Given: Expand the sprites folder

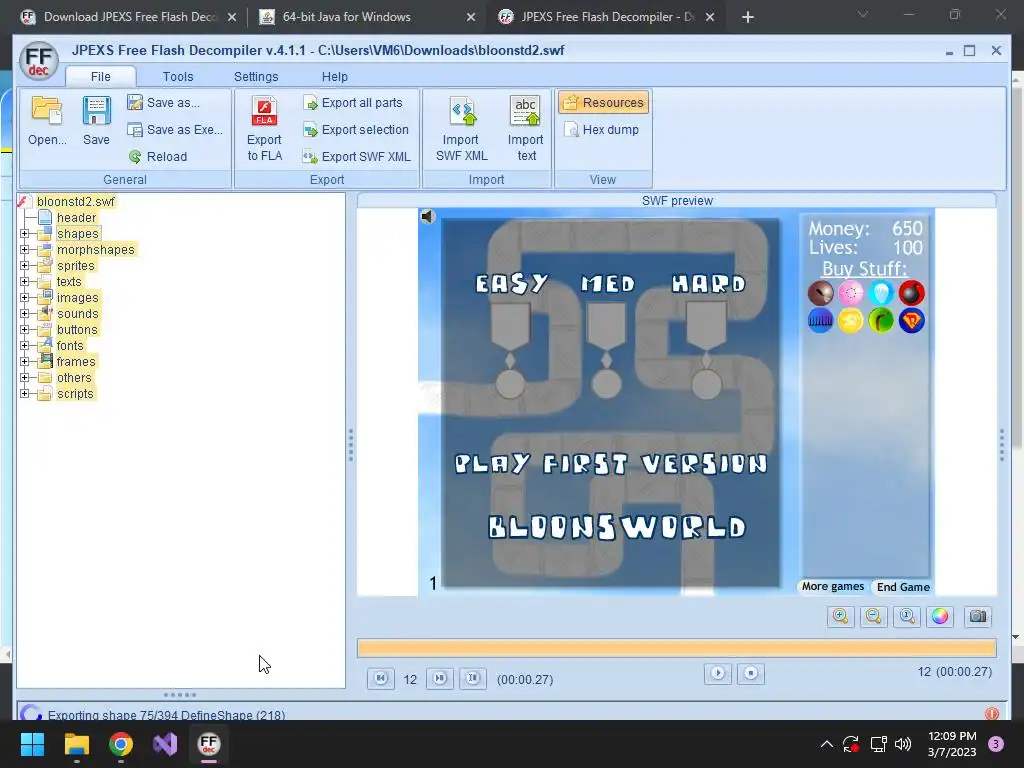Looking at the screenshot, I should point(24,266).
